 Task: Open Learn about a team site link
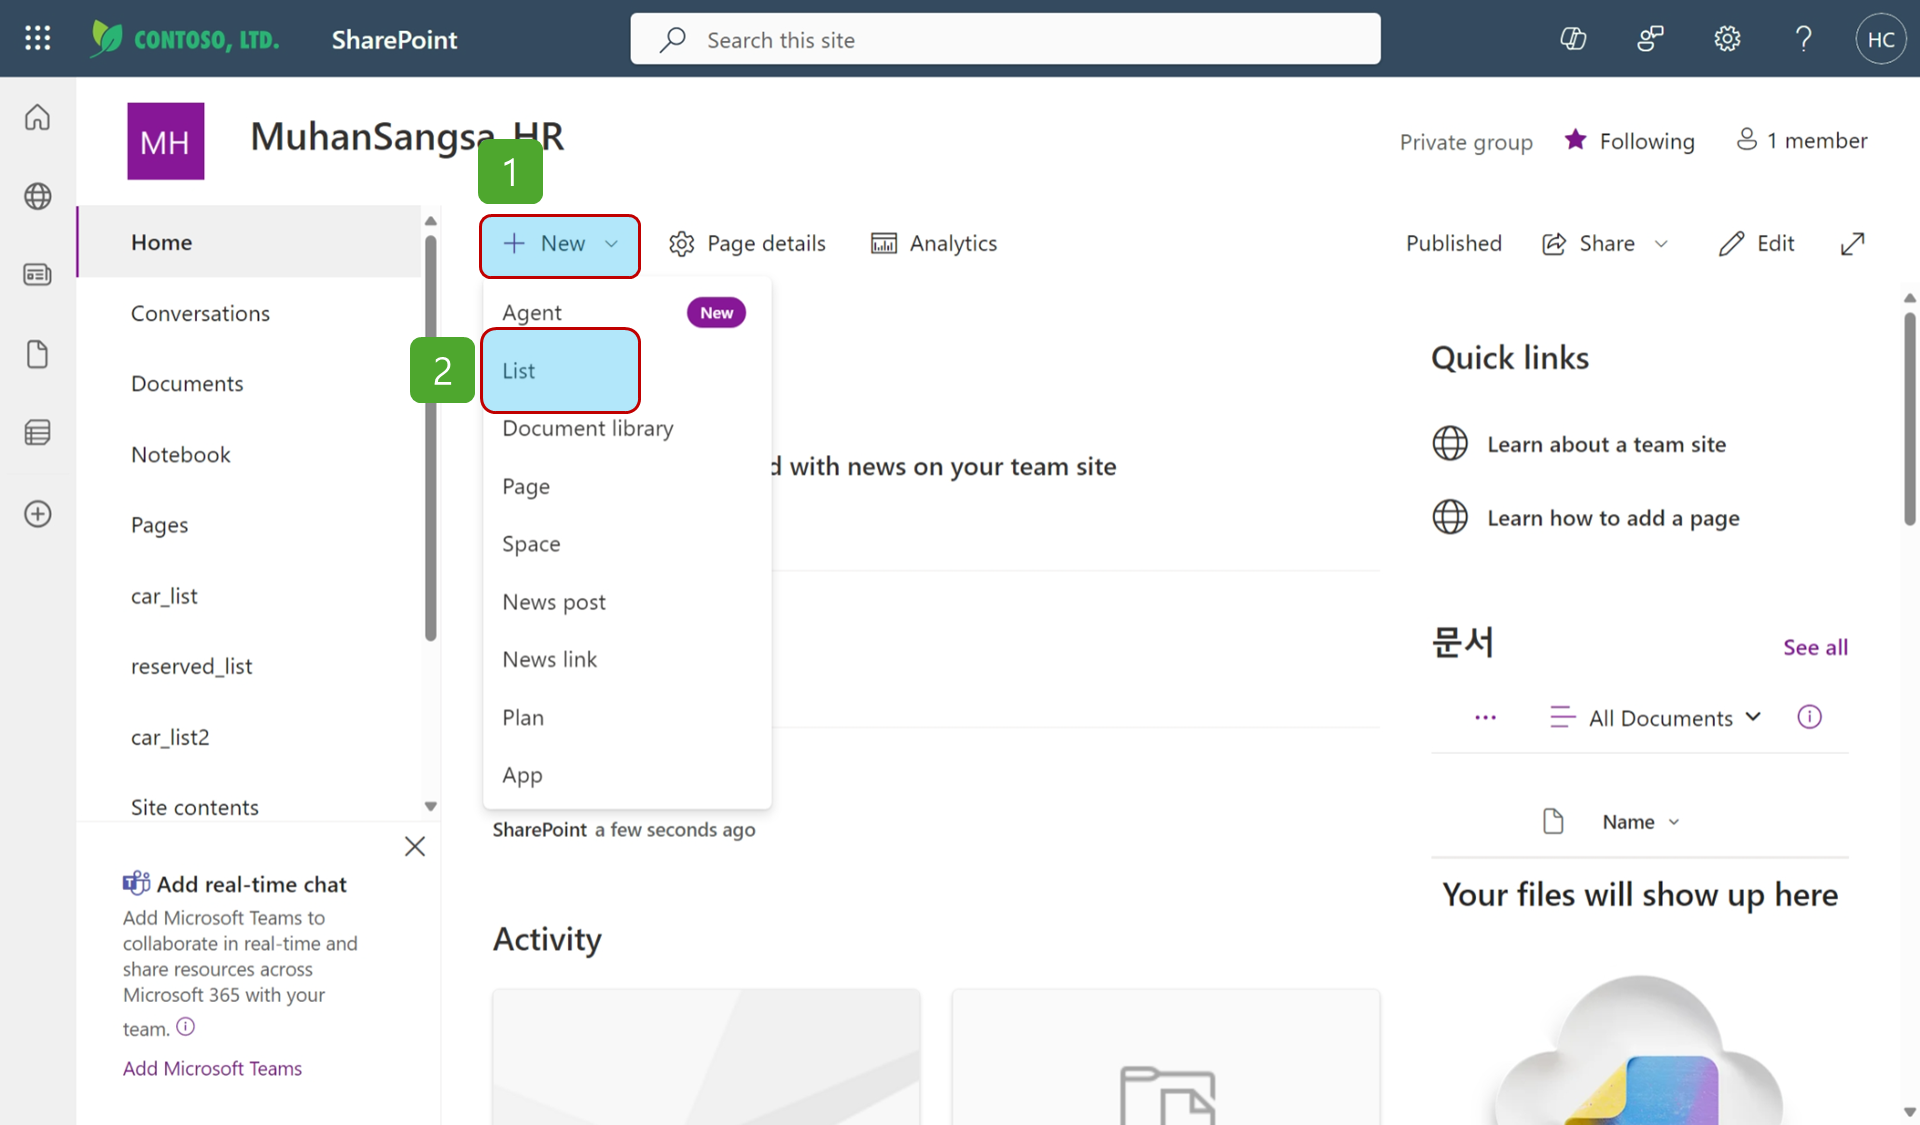pos(1606,444)
